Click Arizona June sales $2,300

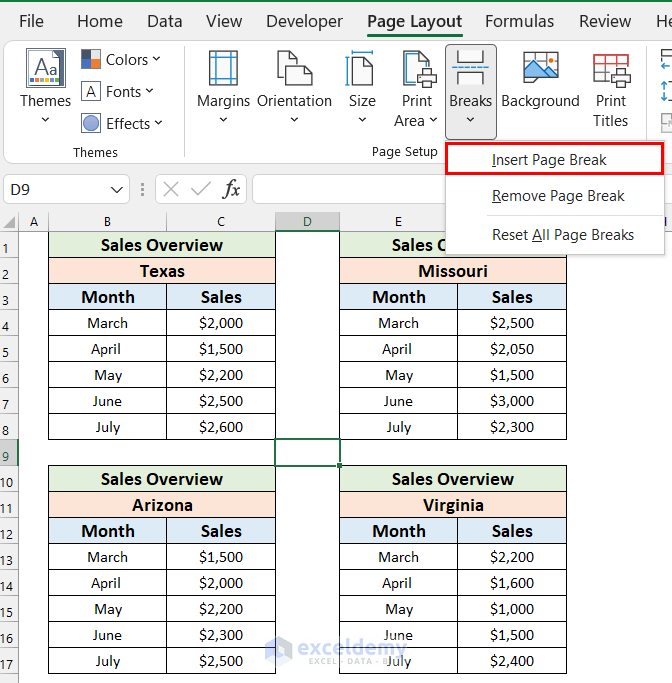pyautogui.click(x=221, y=635)
